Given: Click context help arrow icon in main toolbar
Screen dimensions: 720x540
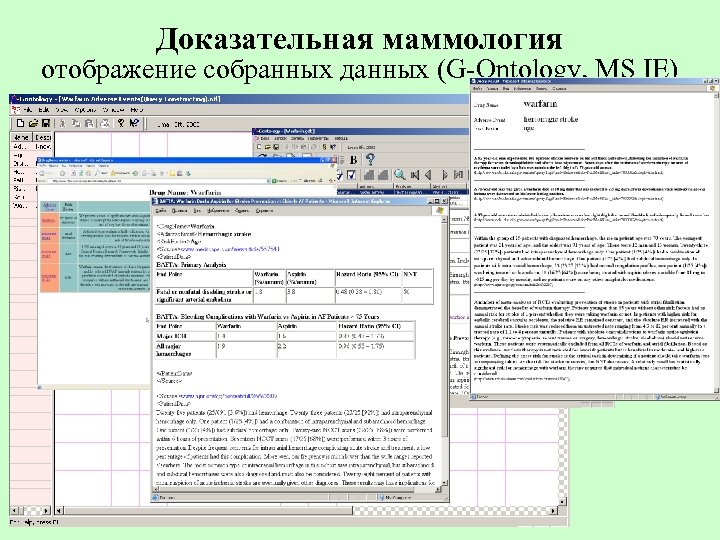Looking at the screenshot, I should coord(134,123).
